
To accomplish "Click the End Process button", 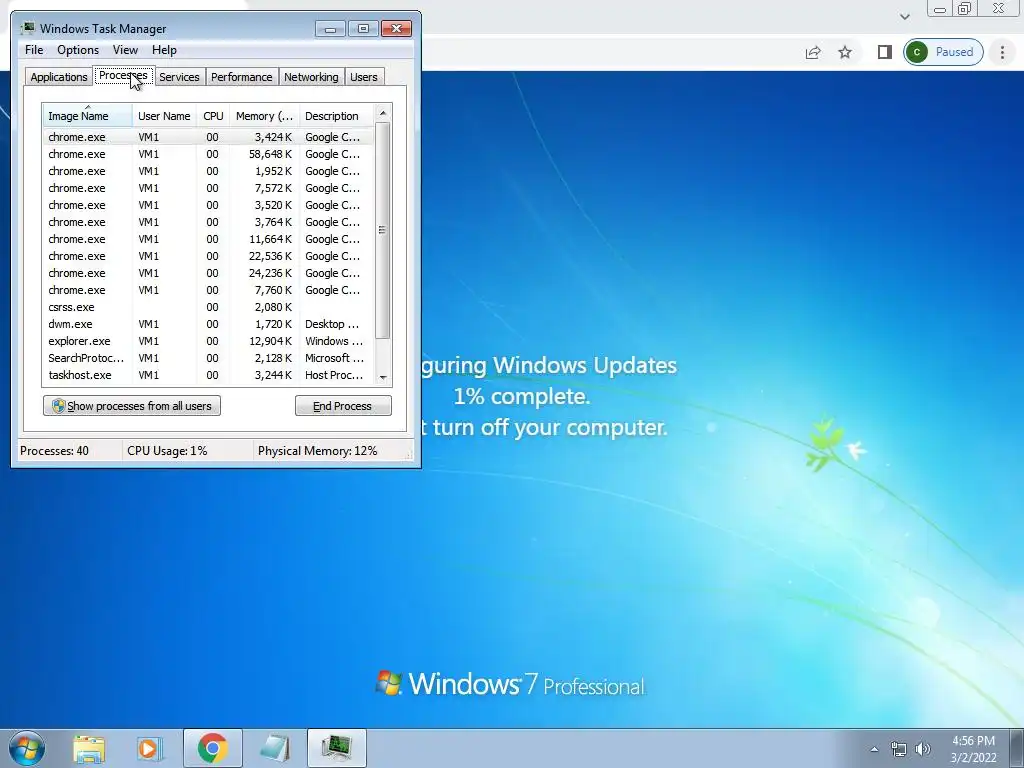I will (x=344, y=406).
